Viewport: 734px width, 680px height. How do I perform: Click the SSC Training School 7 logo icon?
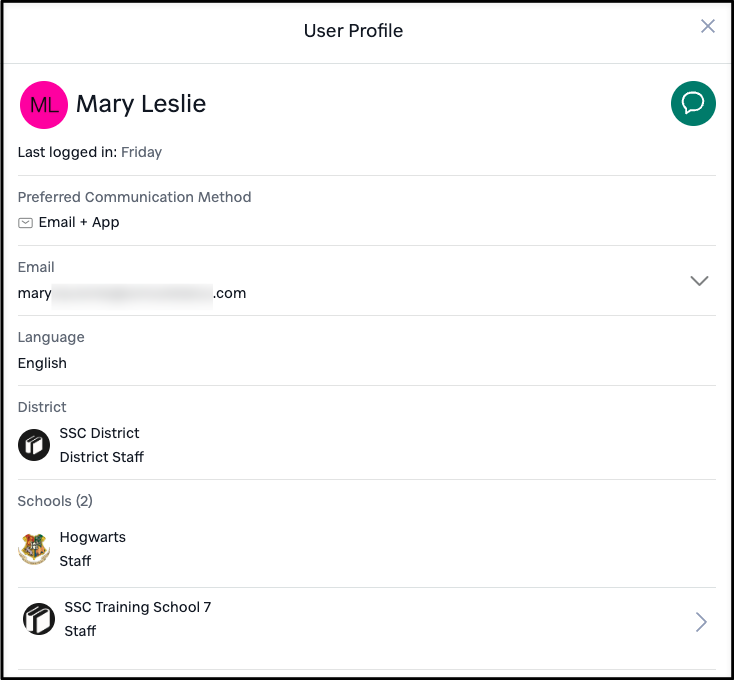point(39,619)
